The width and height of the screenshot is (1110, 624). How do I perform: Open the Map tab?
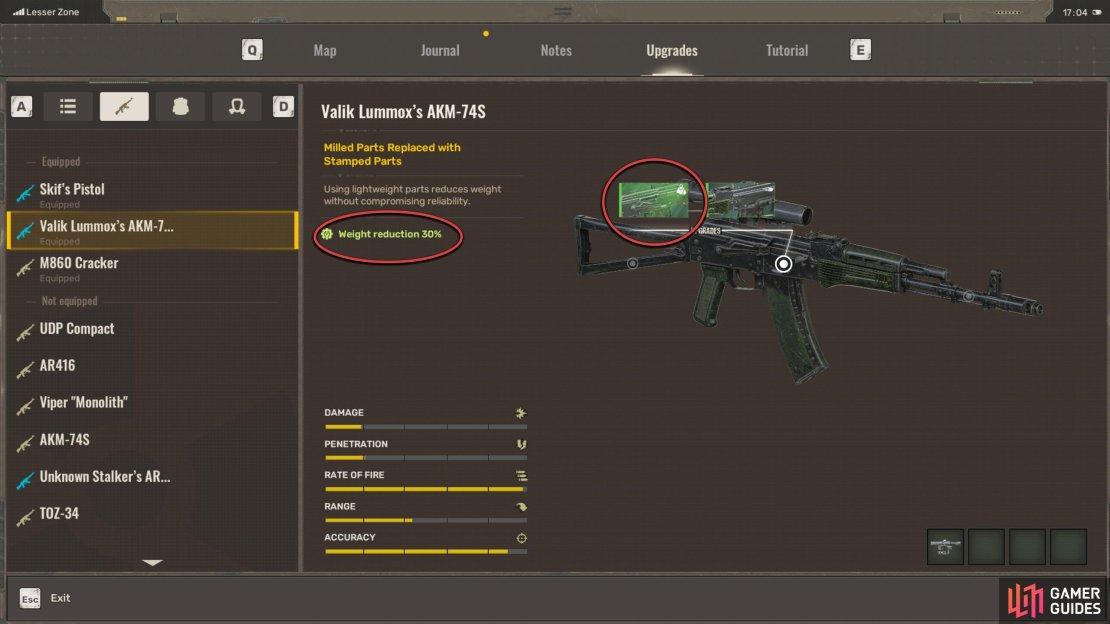click(x=325, y=50)
